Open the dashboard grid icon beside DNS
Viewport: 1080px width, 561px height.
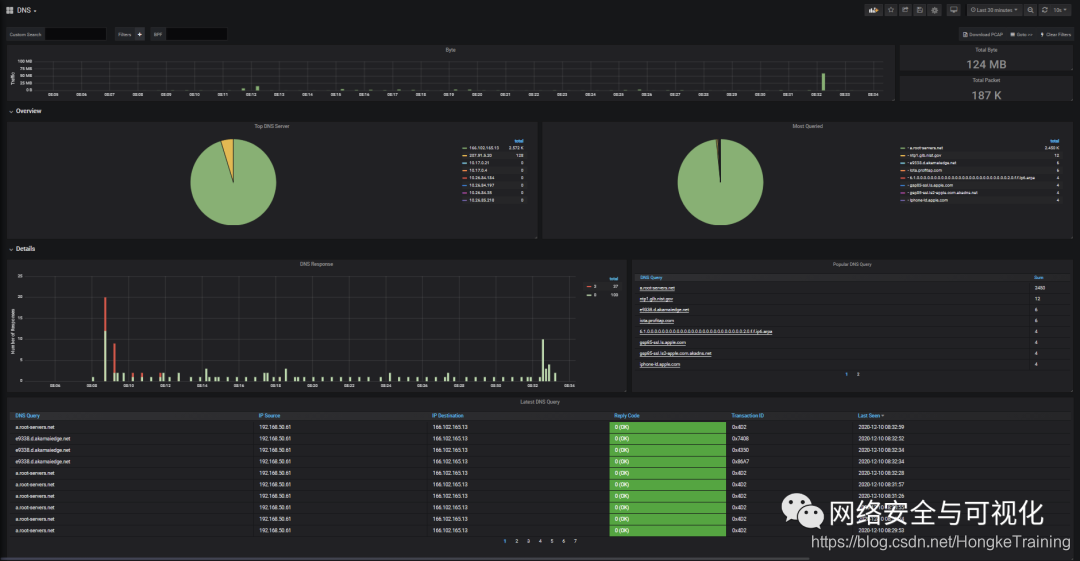coord(10,10)
